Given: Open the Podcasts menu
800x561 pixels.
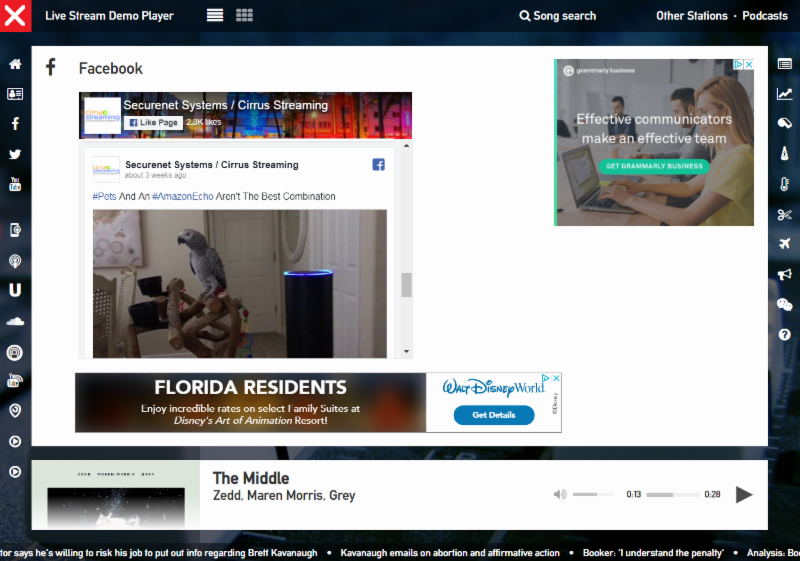Looking at the screenshot, I should click(765, 16).
